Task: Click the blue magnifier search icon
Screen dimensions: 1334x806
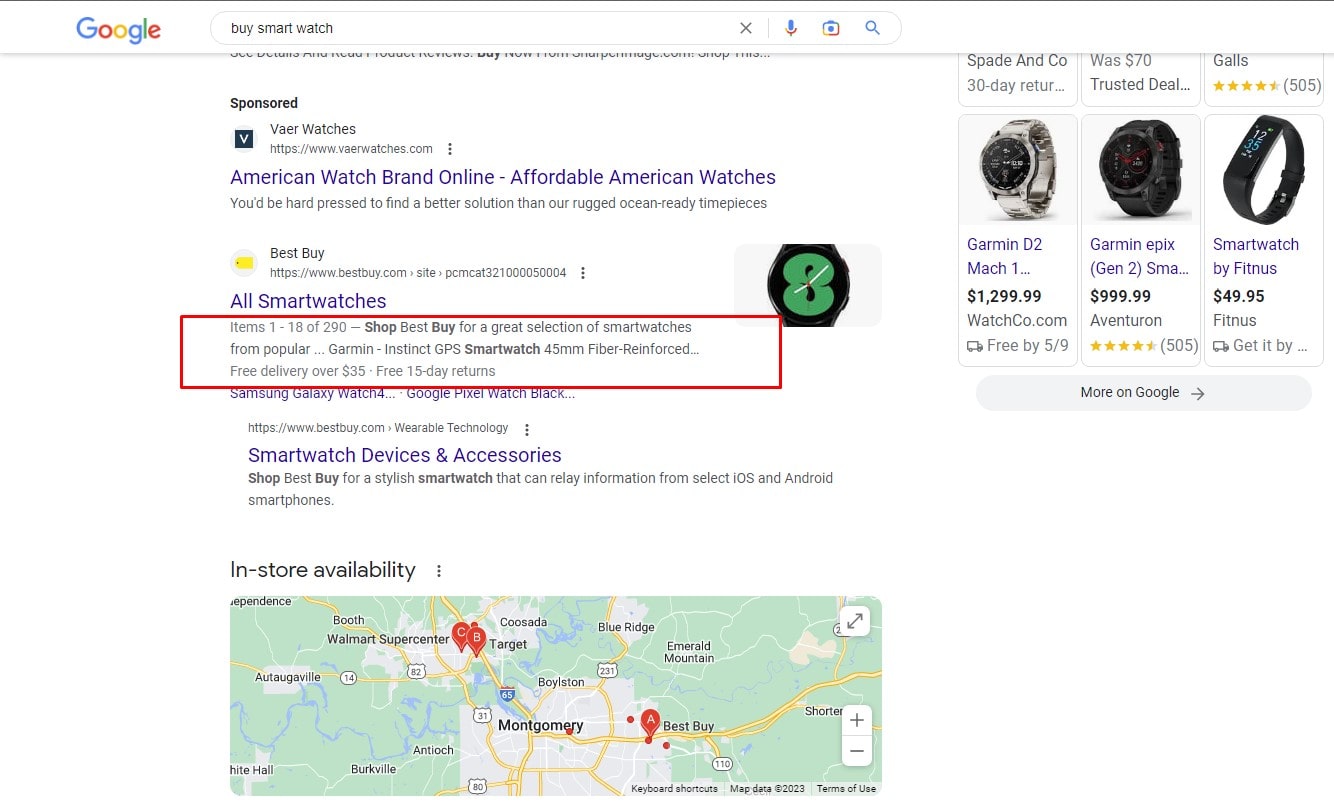Action: 873,28
